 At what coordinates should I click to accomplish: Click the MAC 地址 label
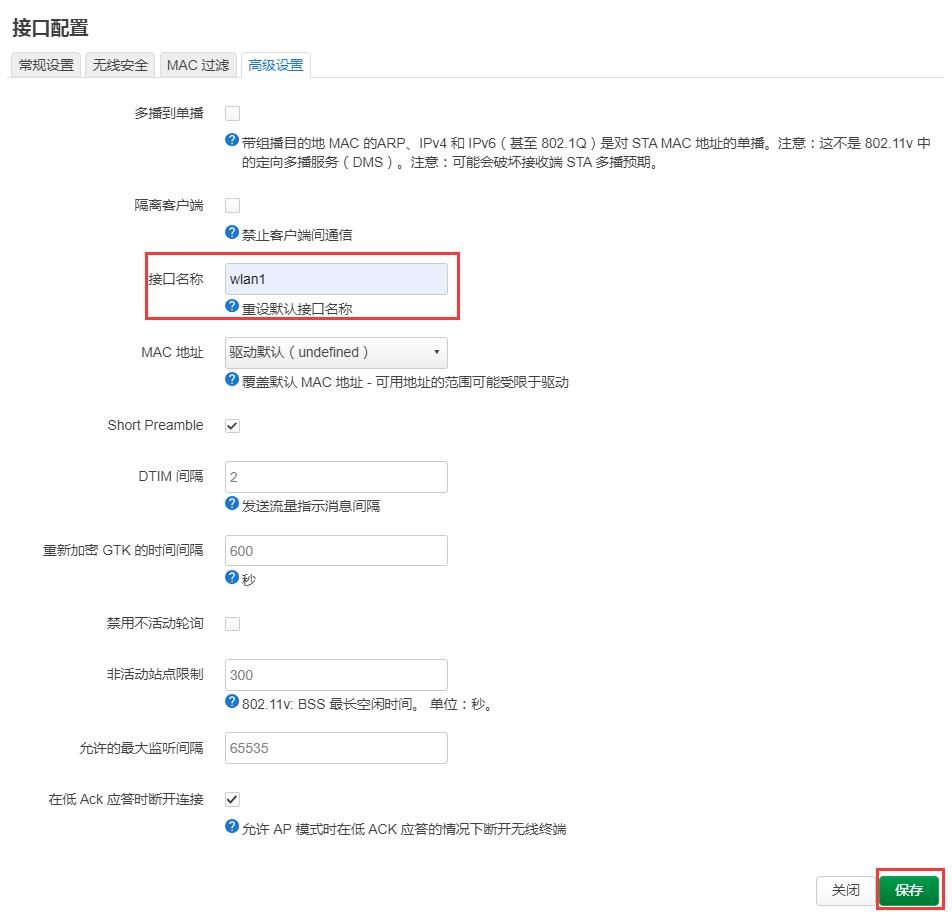click(172, 353)
